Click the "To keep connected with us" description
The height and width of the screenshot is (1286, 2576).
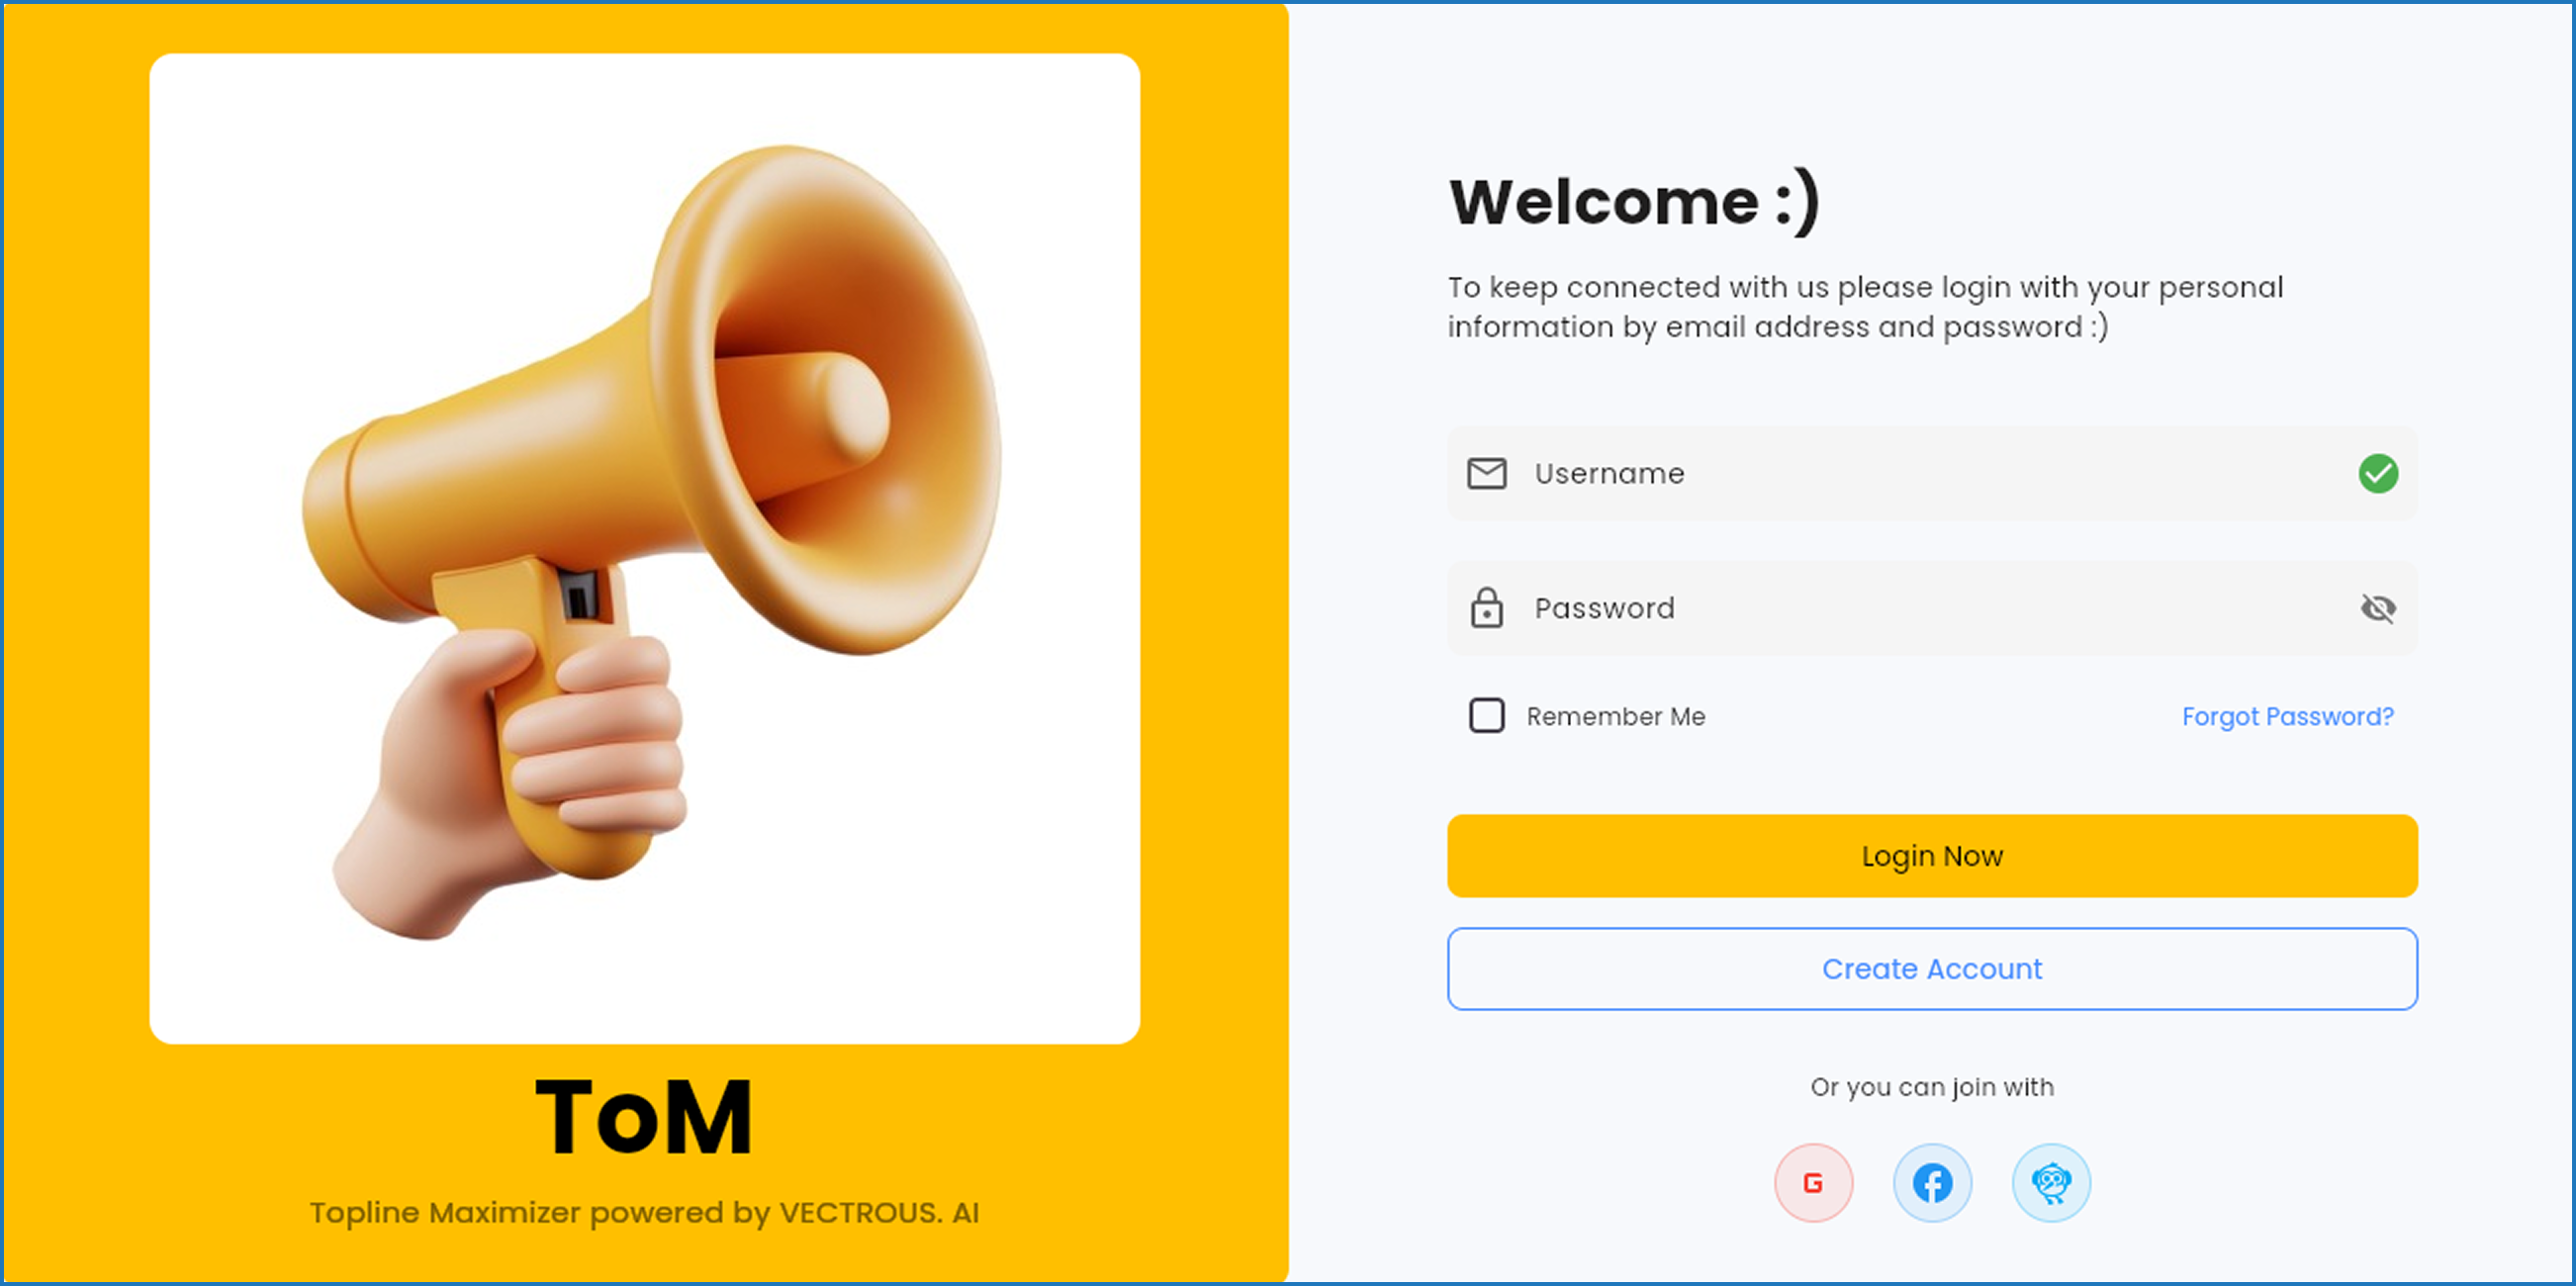coord(1865,307)
